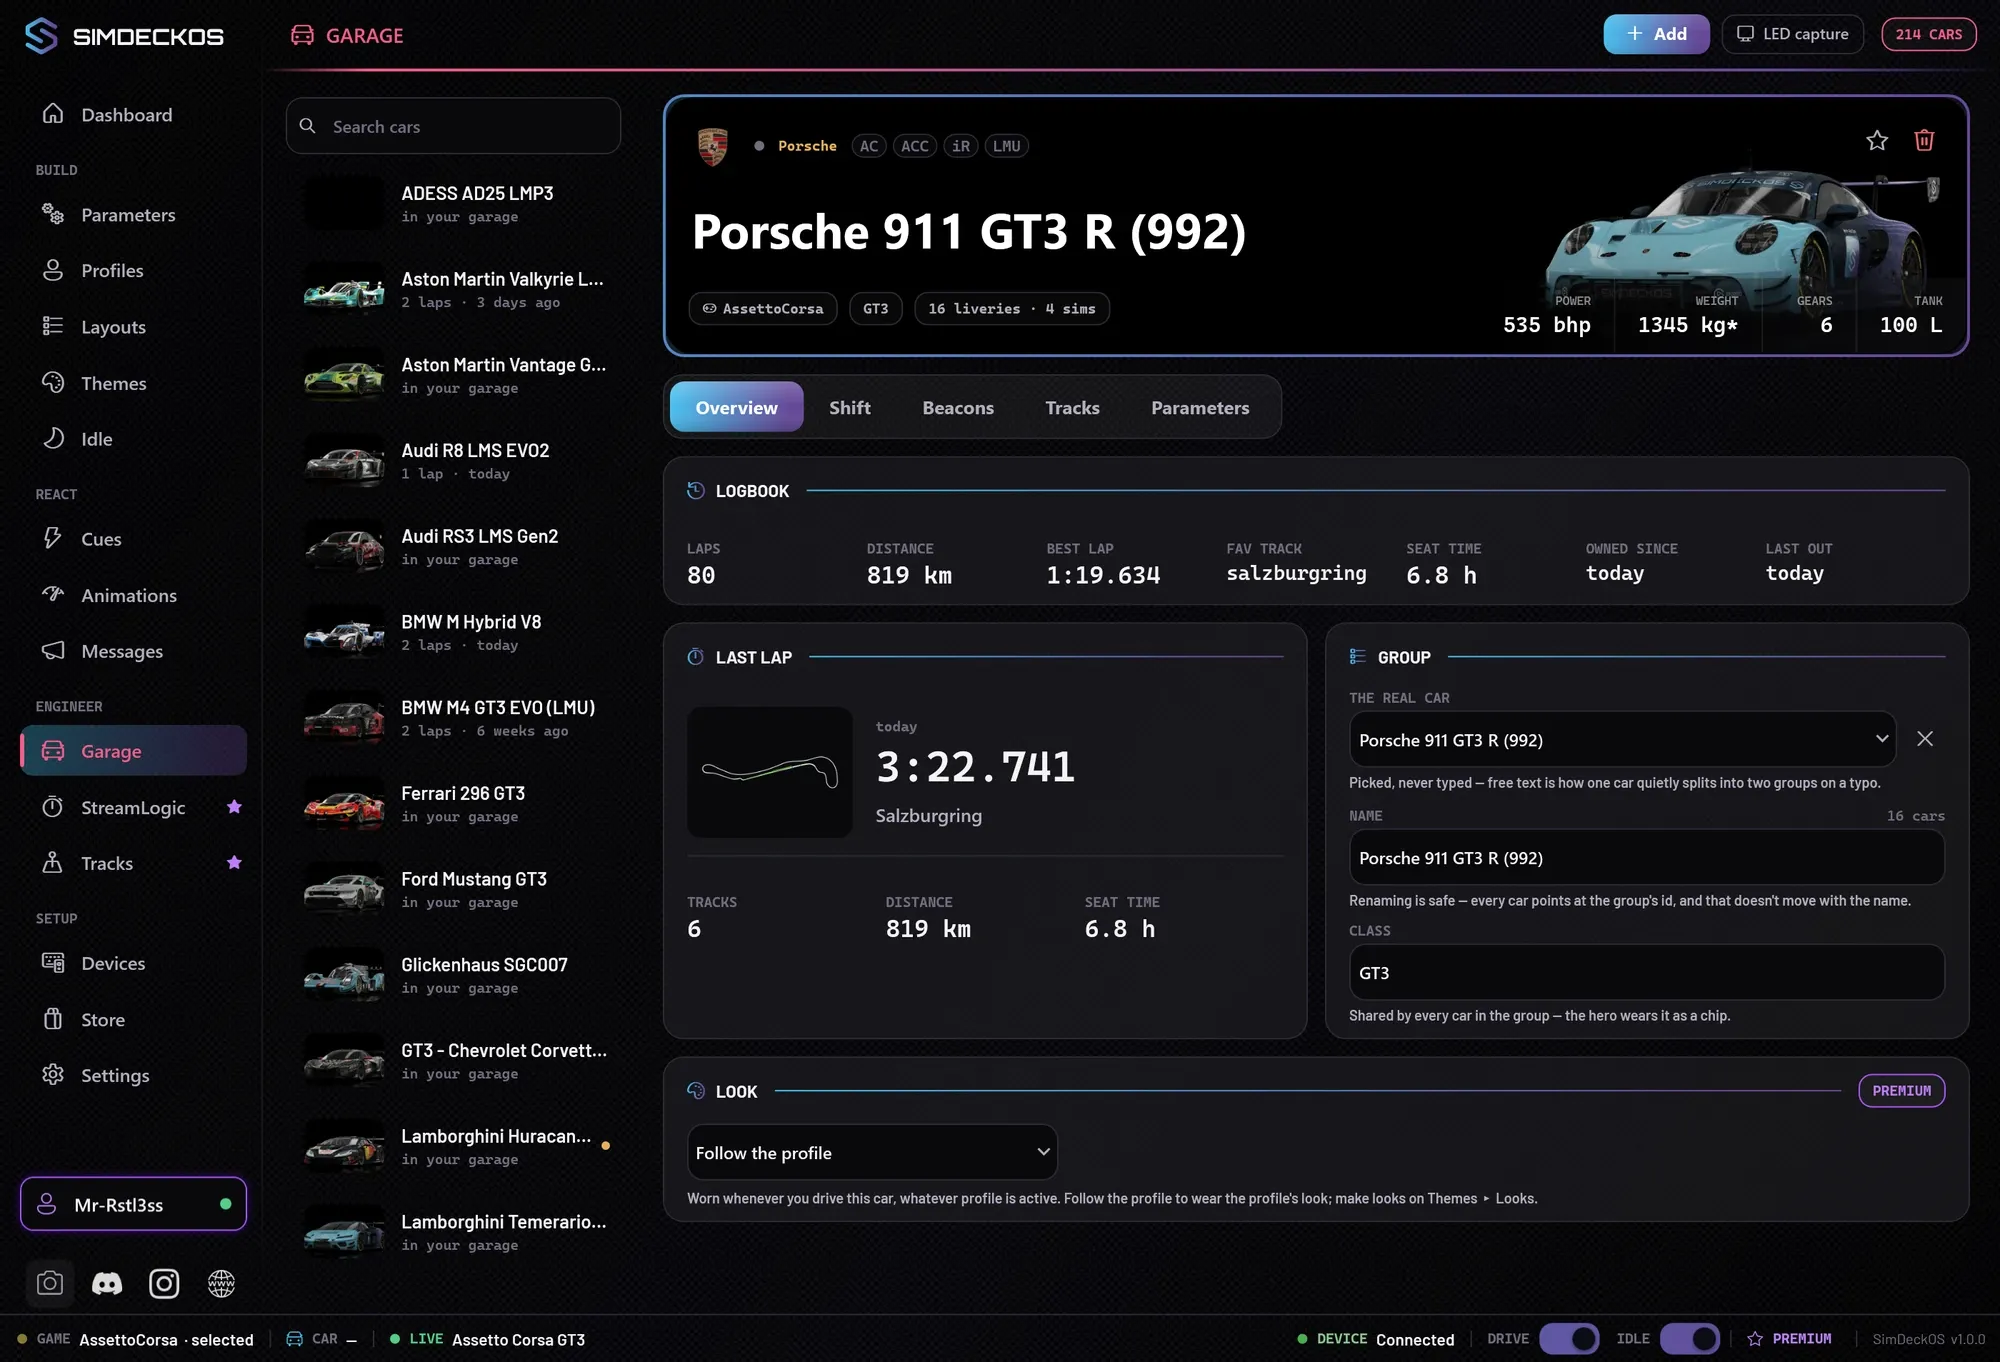Open the Devices sidebar page
The image size is (2000, 1362).
[x=133, y=963]
